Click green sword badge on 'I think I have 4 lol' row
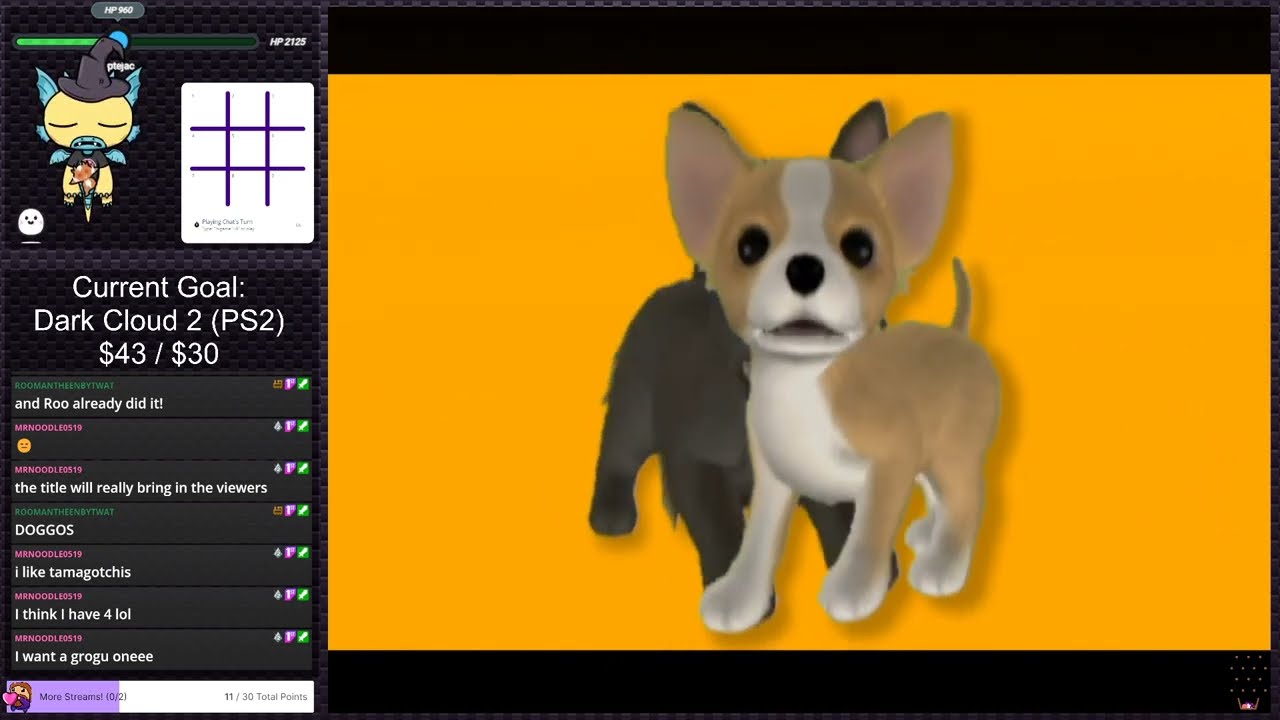 click(303, 594)
